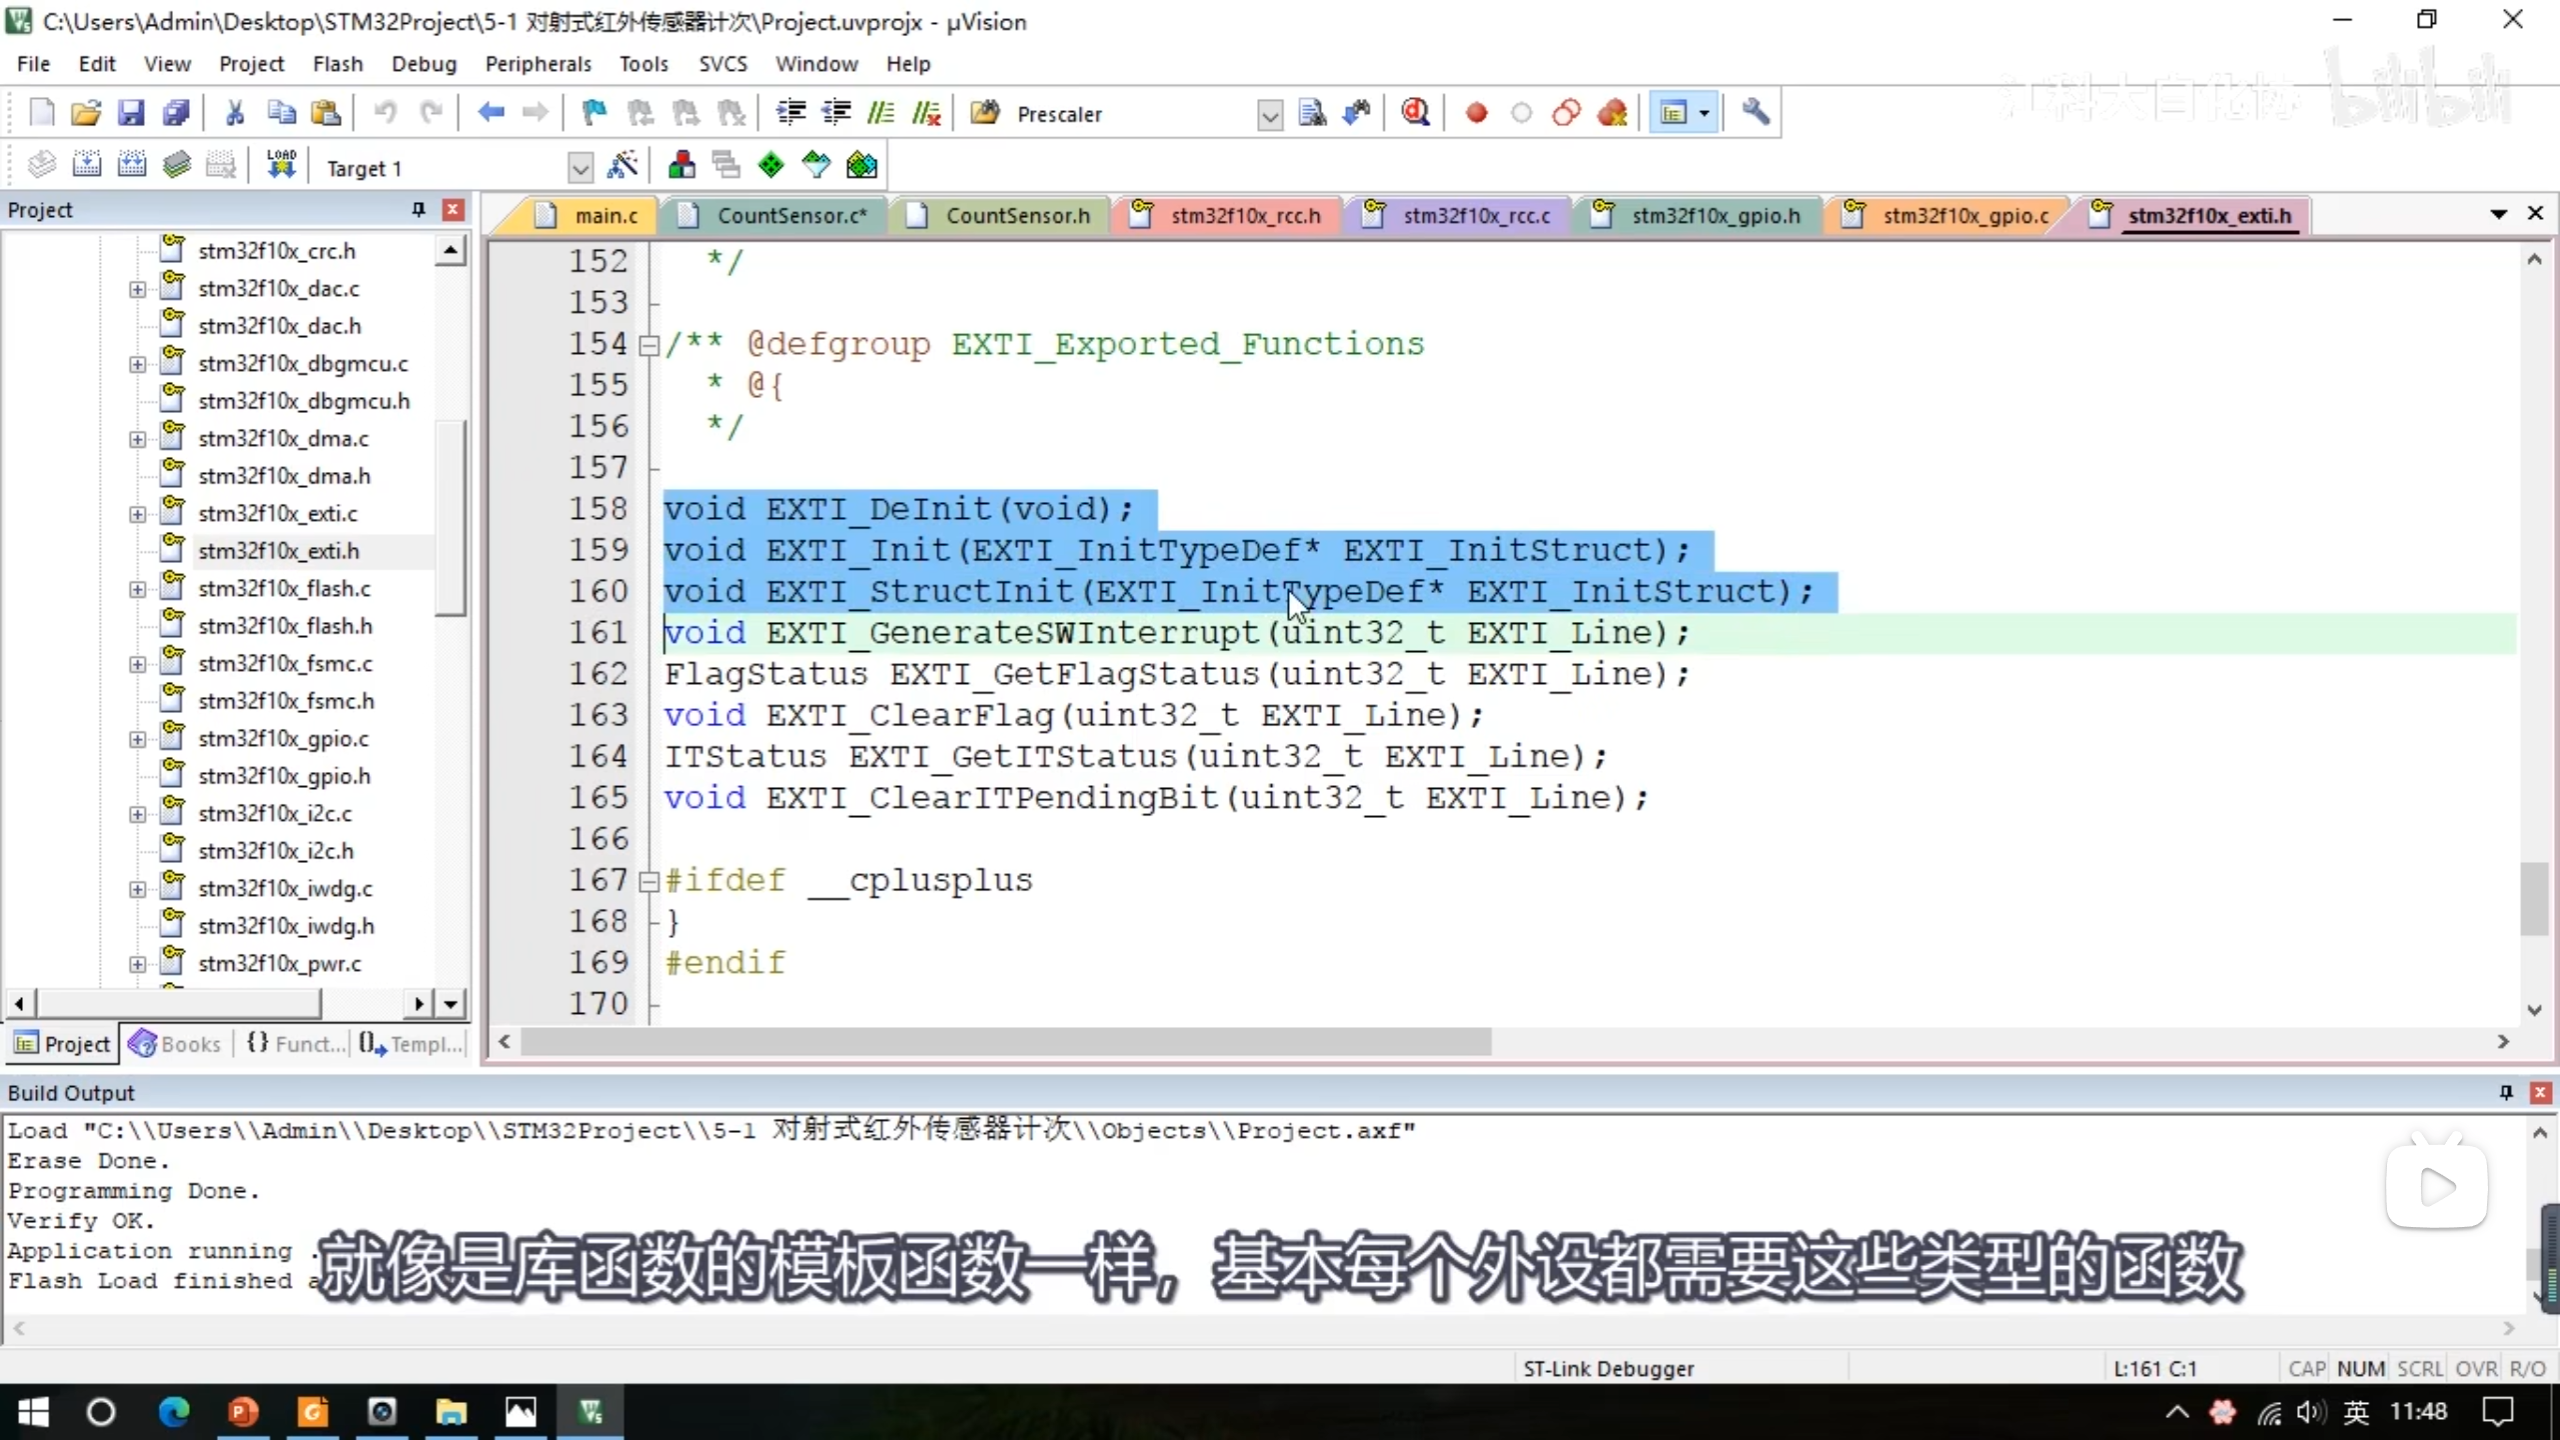Image resolution: width=2560 pixels, height=1440 pixels.
Task: Open Prescaler find combo box dropdown
Action: [1269, 115]
